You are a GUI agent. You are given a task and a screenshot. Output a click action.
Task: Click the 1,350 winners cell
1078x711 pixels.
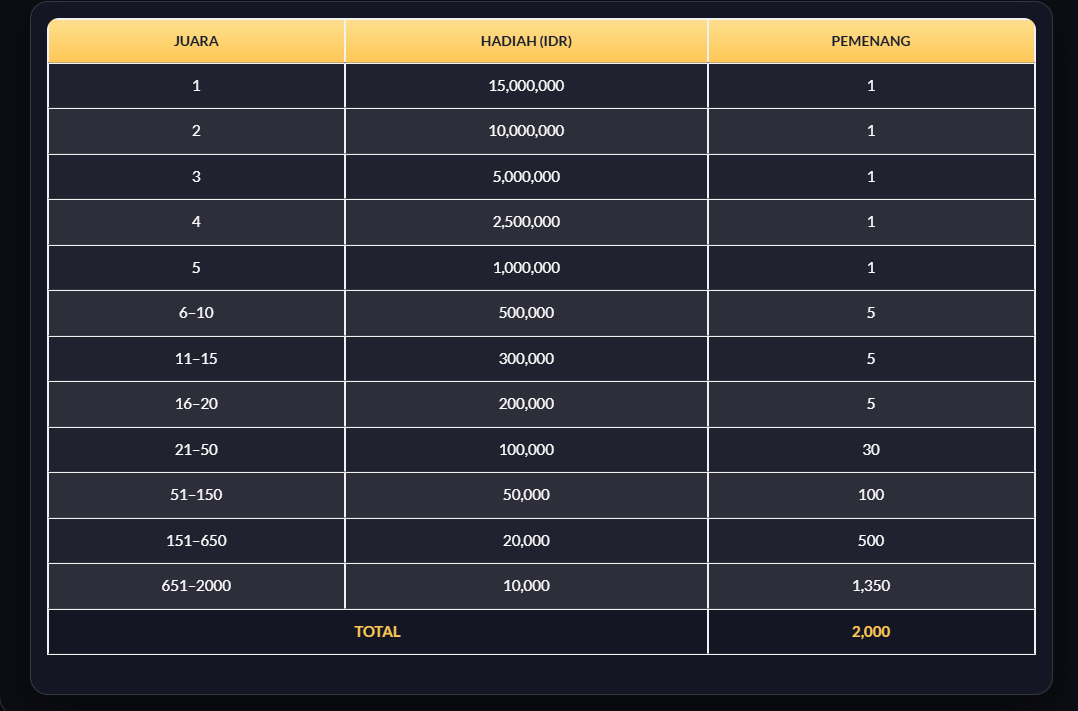(871, 586)
